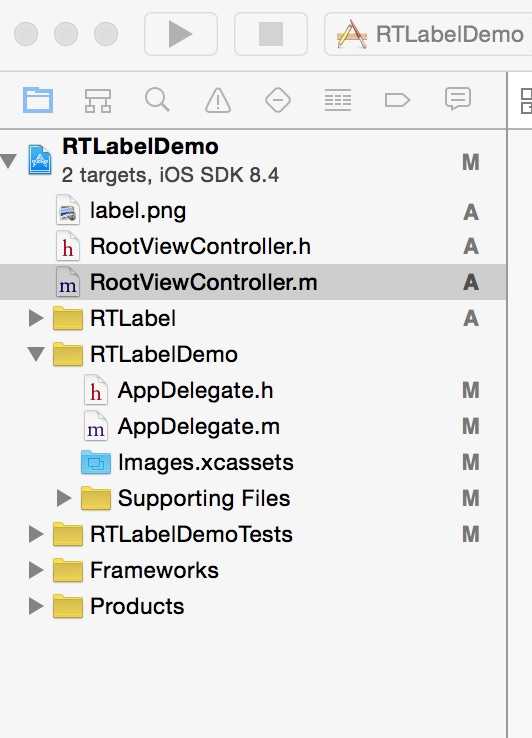Show the Report navigator speech bubble icon

click(458, 99)
